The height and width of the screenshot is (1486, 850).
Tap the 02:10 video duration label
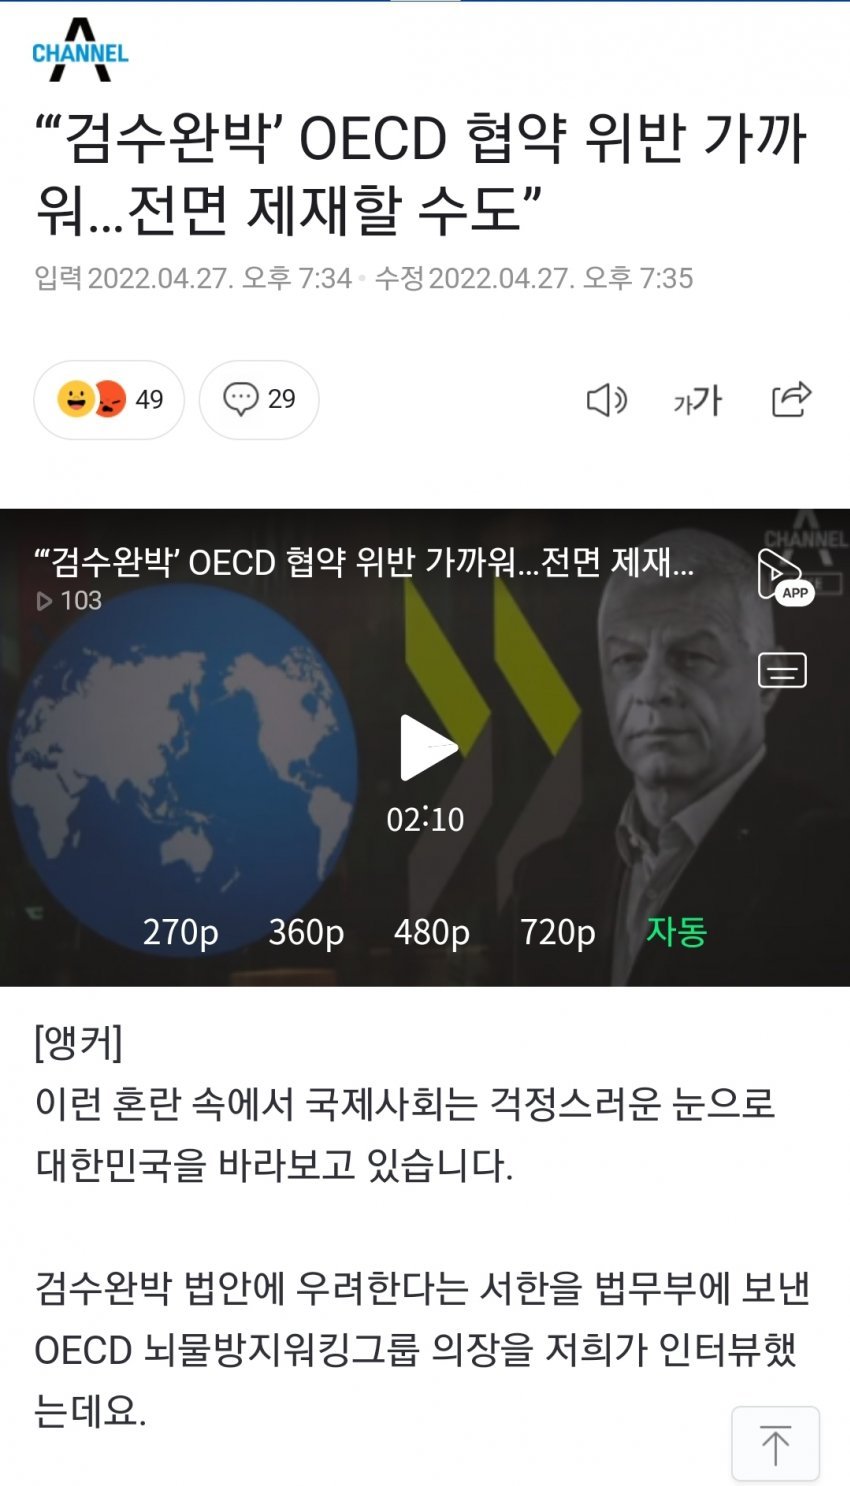pos(425,819)
